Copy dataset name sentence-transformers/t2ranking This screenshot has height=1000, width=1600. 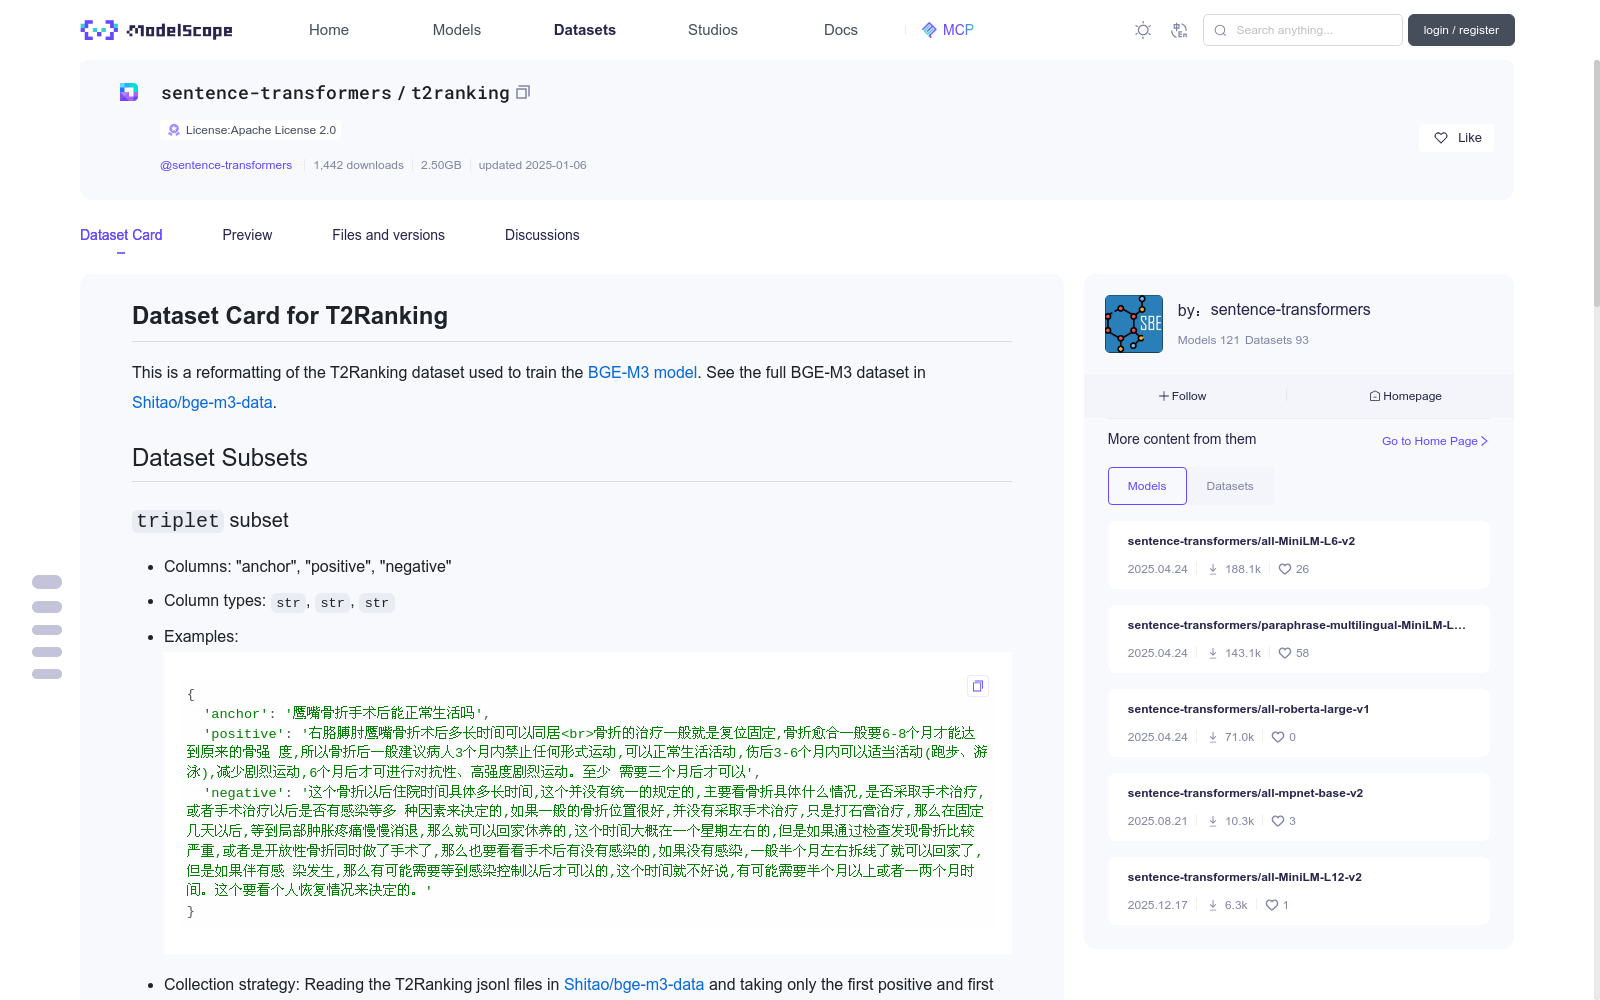pyautogui.click(x=523, y=92)
